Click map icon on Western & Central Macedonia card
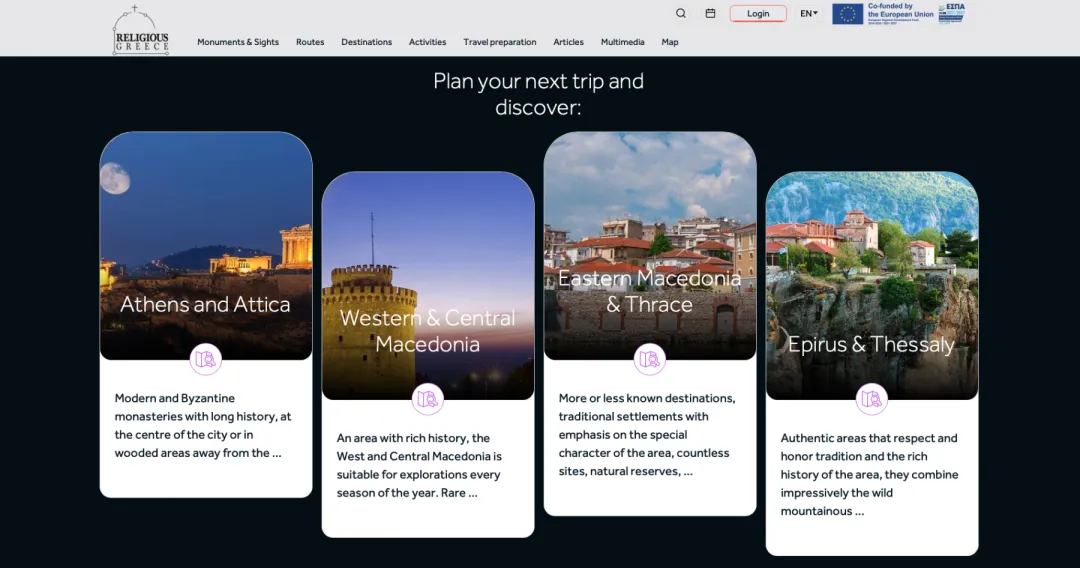Screen dimensions: 1080x568 point(428,399)
